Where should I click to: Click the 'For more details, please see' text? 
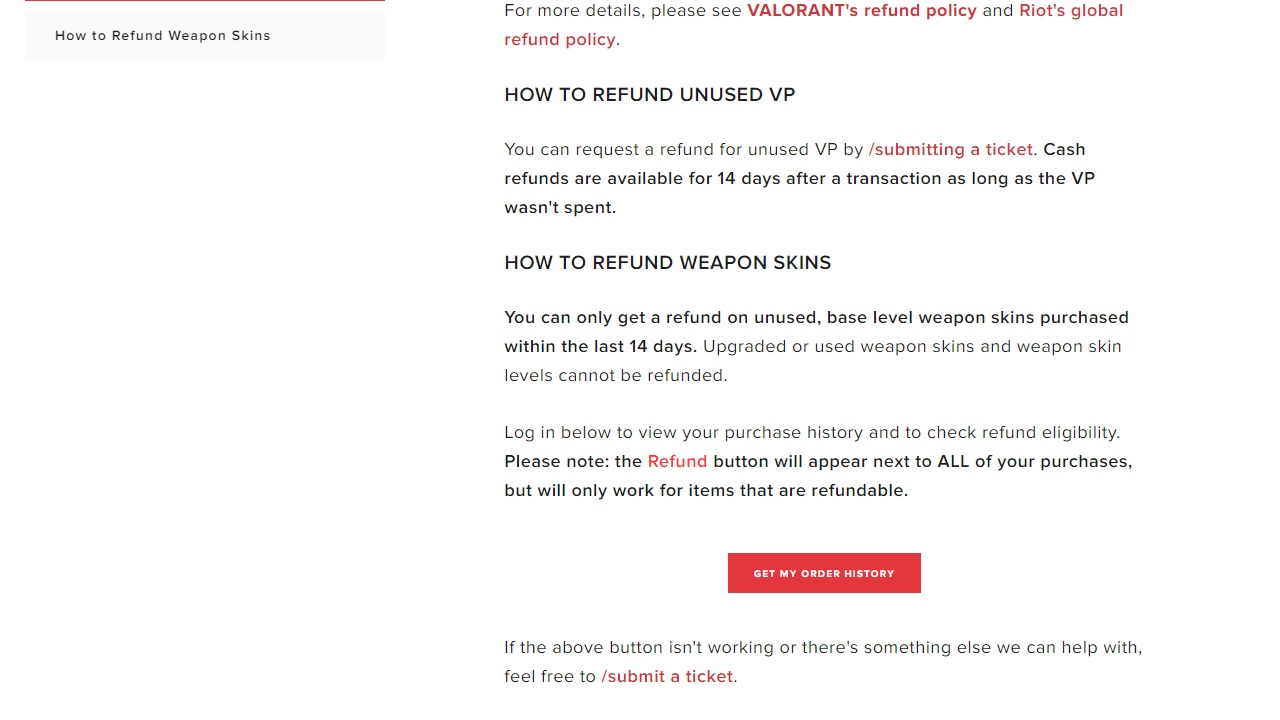[623, 10]
